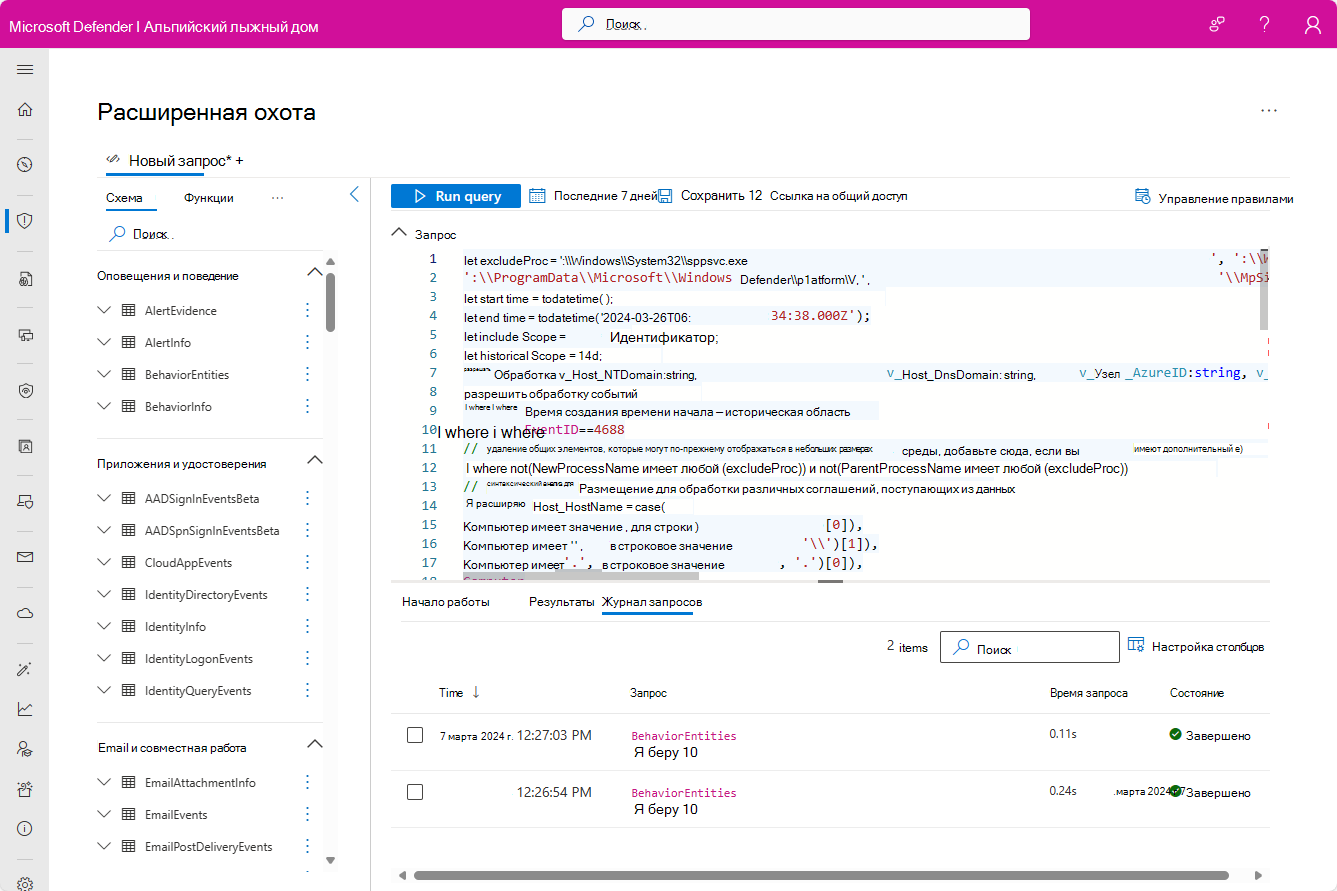Click the calendar icon for time range

(x=537, y=196)
